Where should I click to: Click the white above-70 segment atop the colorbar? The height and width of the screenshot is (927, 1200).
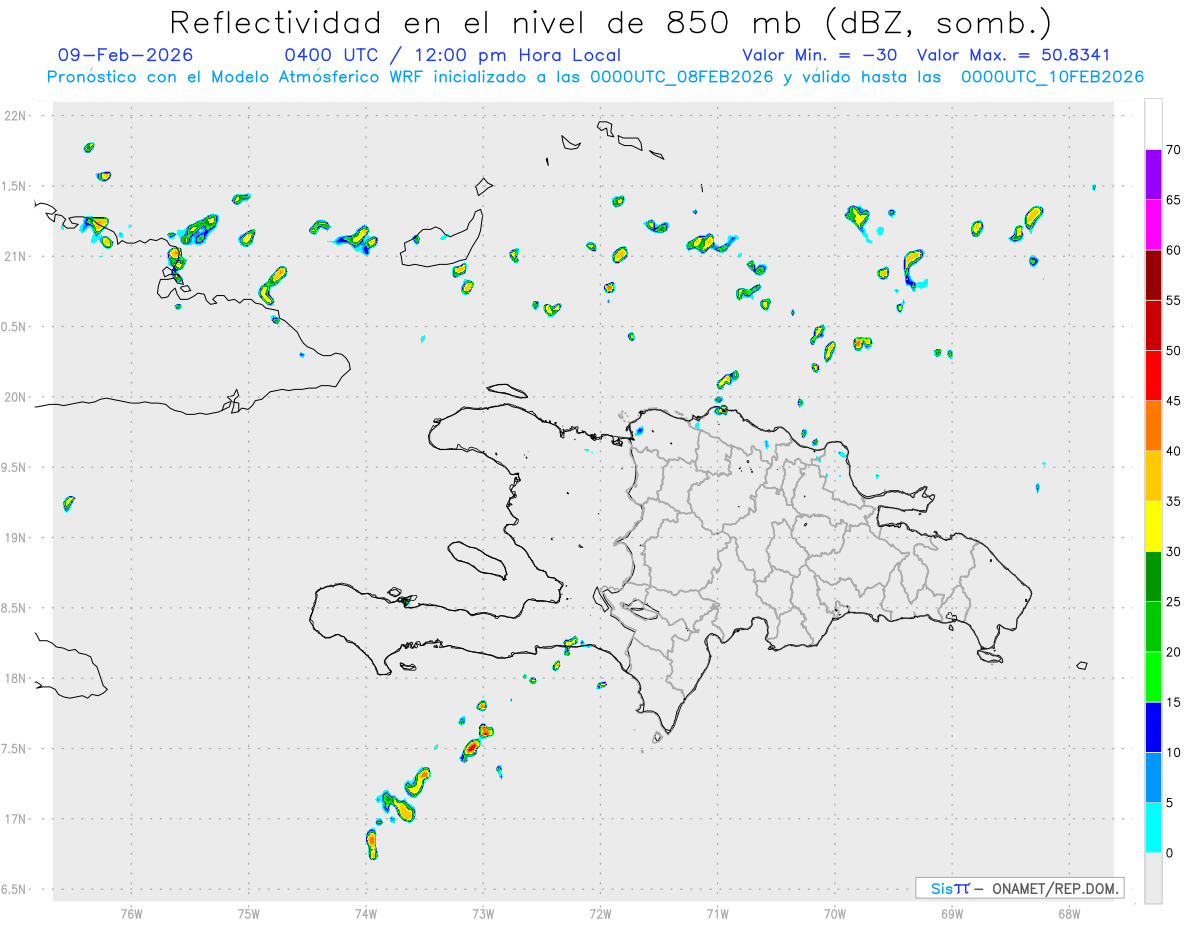pyautogui.click(x=1153, y=124)
